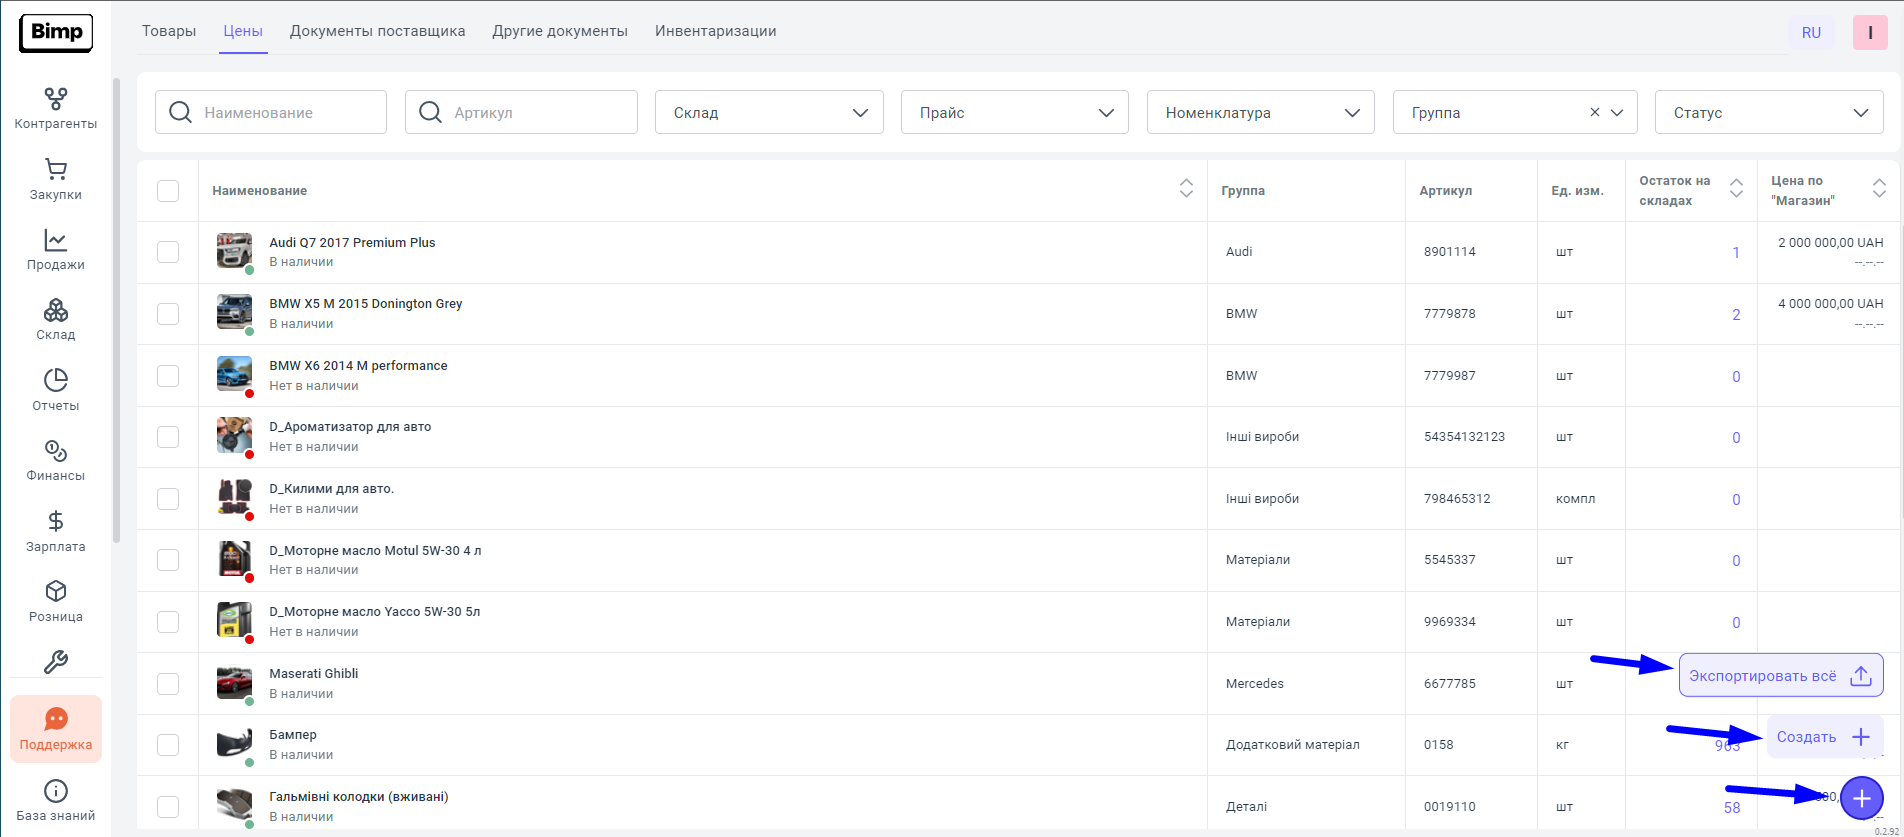Click the blue round plus button
The height and width of the screenshot is (837, 1904).
(1861, 798)
